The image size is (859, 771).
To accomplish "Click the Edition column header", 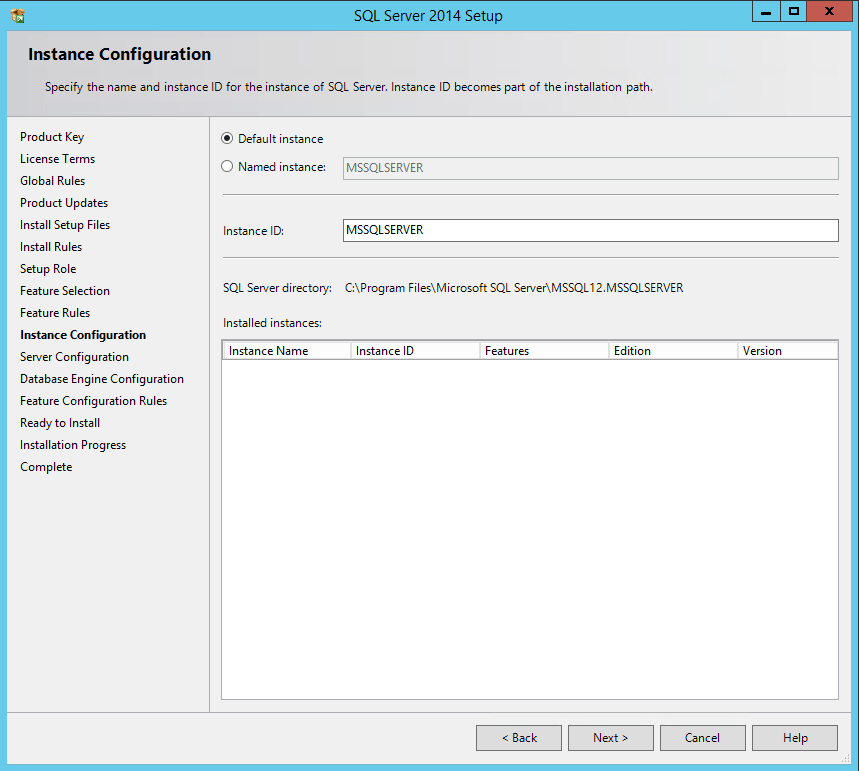I will [672, 351].
